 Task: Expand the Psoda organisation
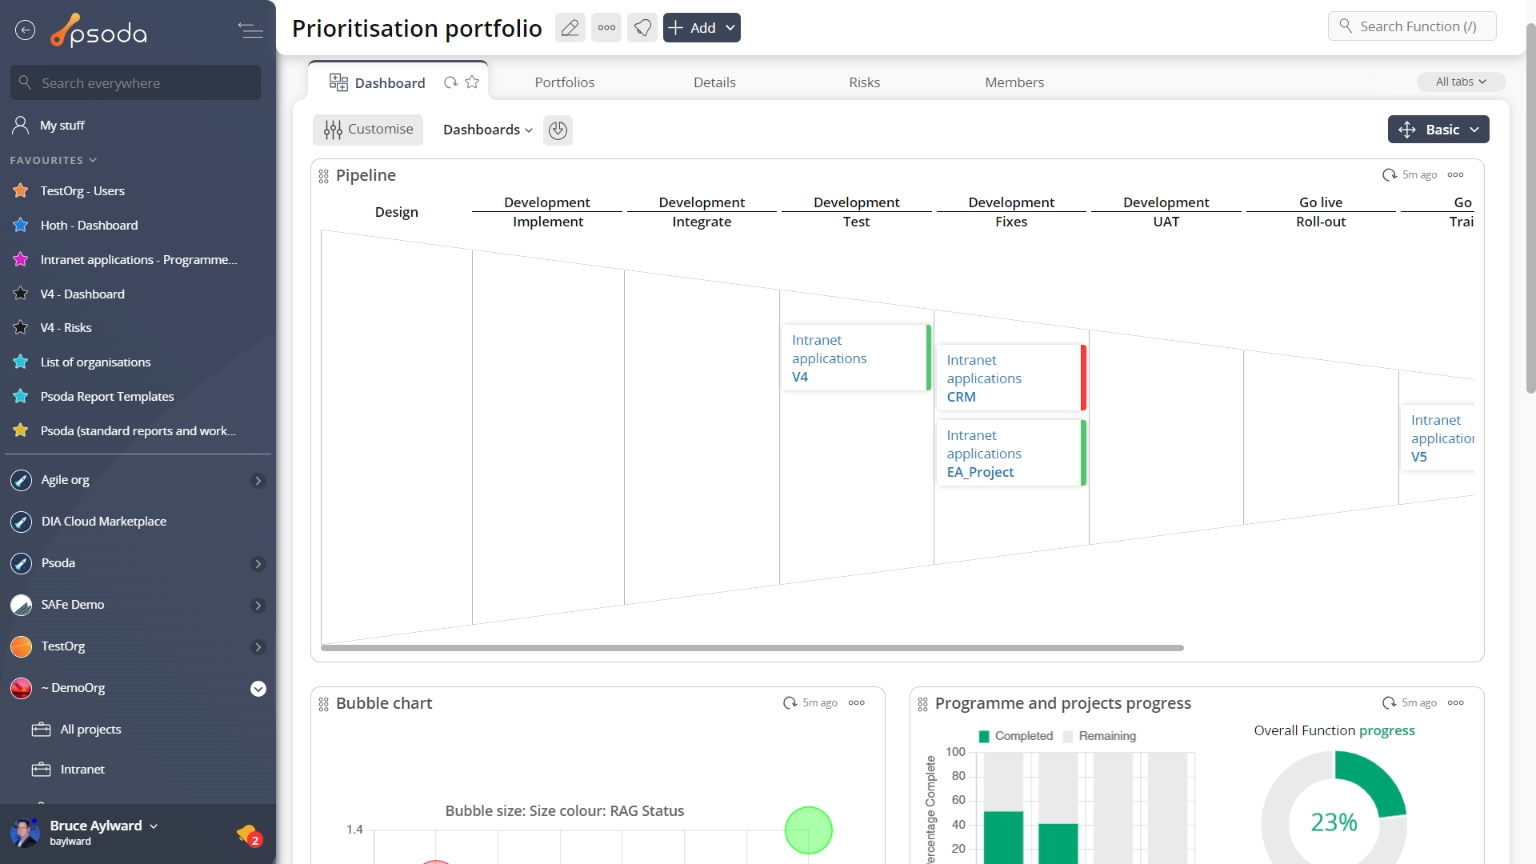pyautogui.click(x=258, y=564)
